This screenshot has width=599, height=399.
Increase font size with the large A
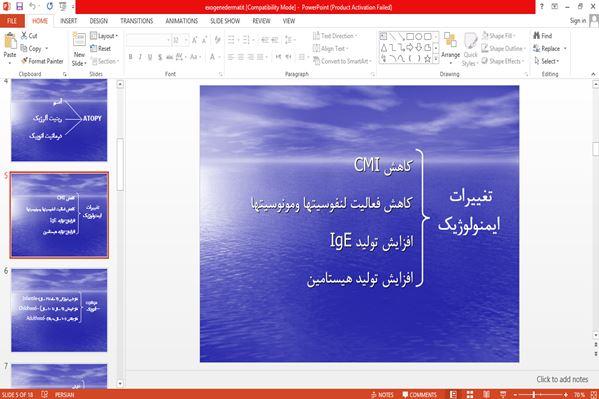pyautogui.click(x=194, y=40)
